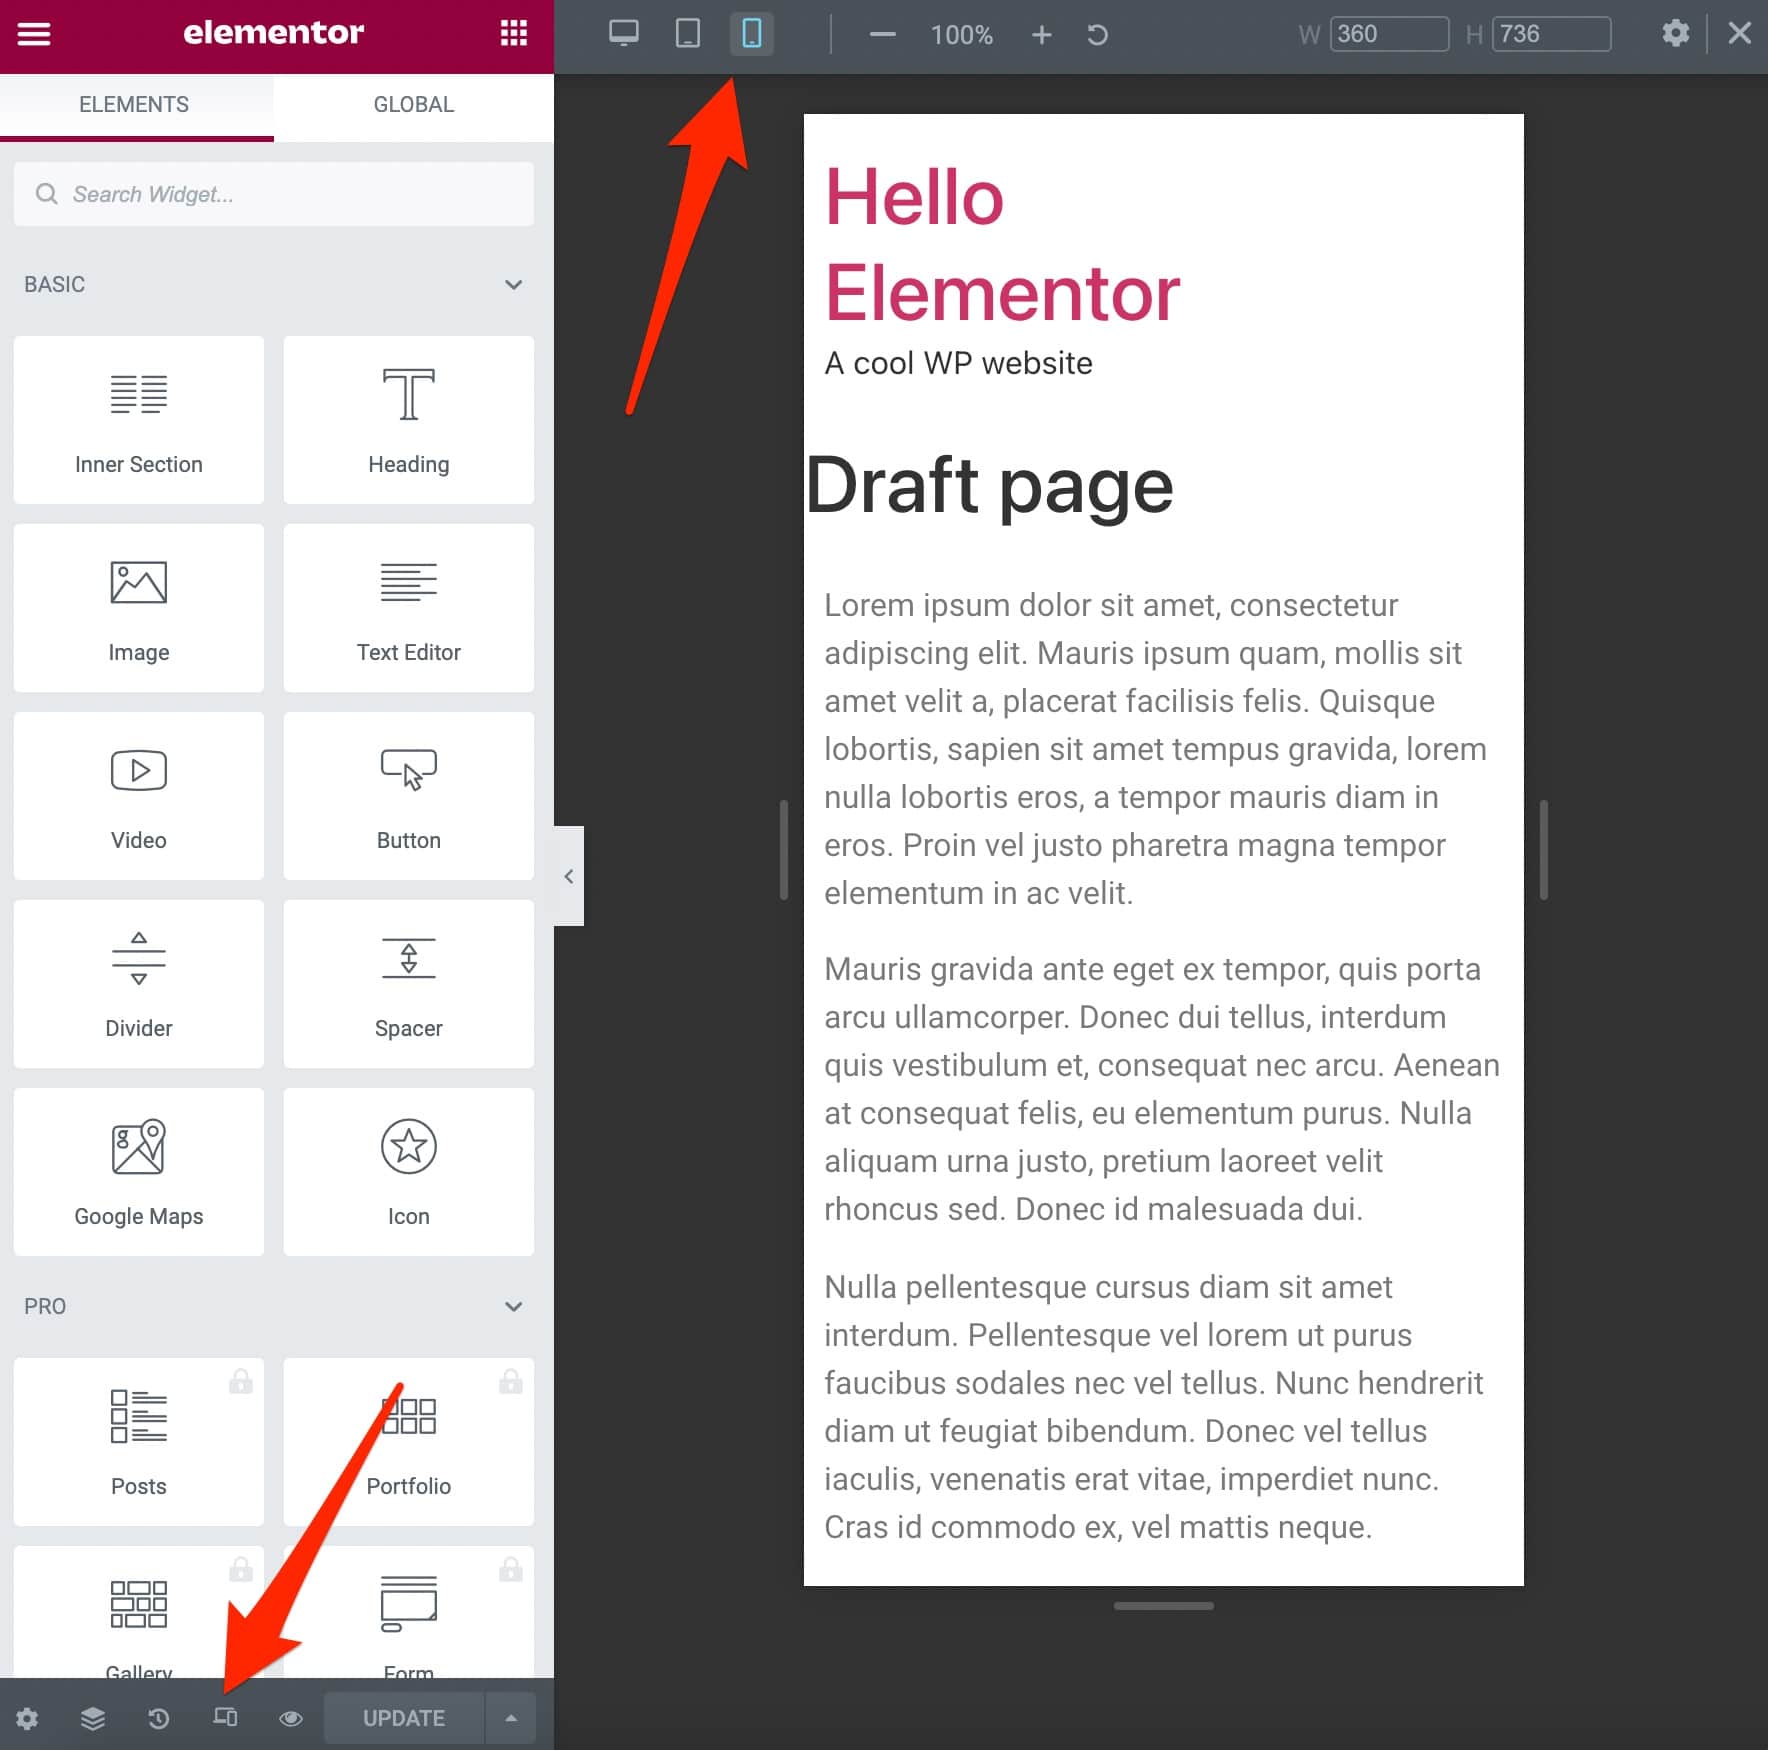Click the UPDATE button
Image resolution: width=1768 pixels, height=1750 pixels.
403,1717
